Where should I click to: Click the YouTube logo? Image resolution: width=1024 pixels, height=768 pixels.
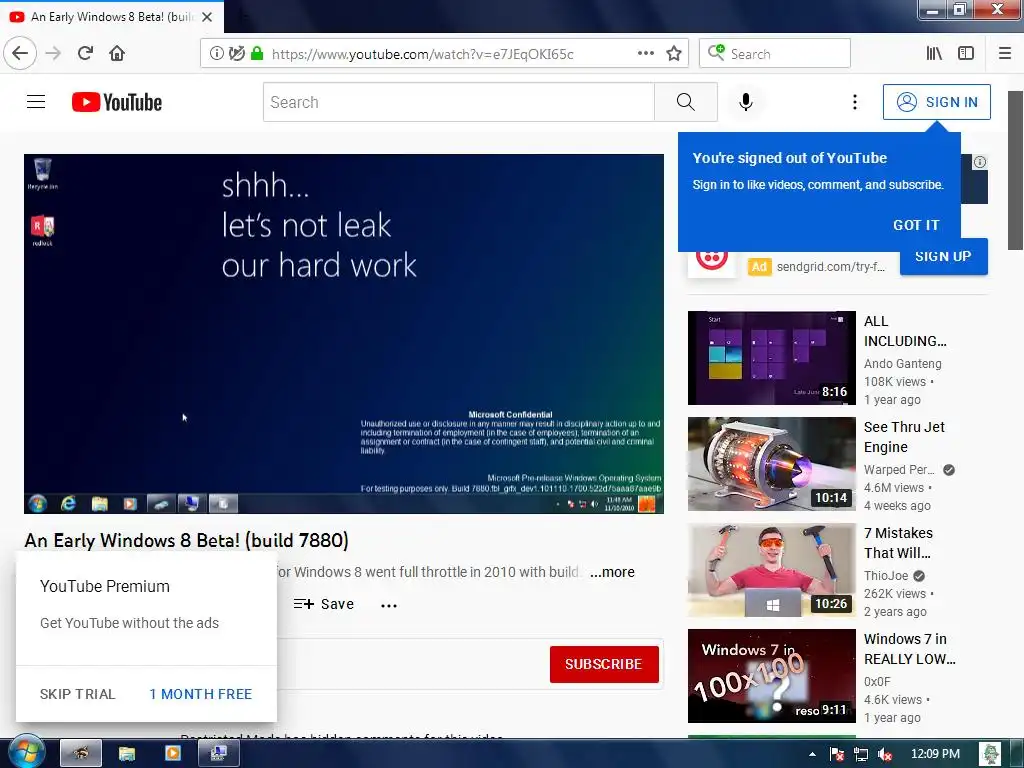[117, 102]
